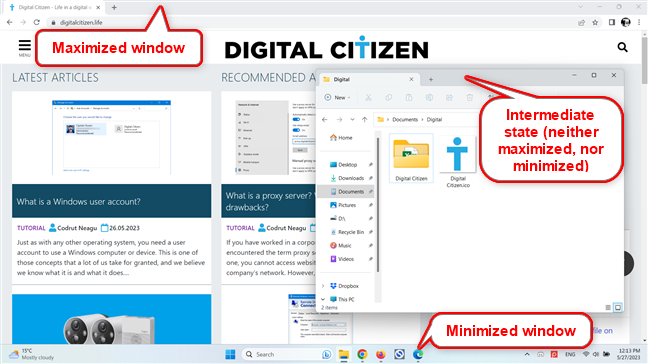Add a new tab in File Explorer
Screen dimensions: 648x364
(x=431, y=79)
